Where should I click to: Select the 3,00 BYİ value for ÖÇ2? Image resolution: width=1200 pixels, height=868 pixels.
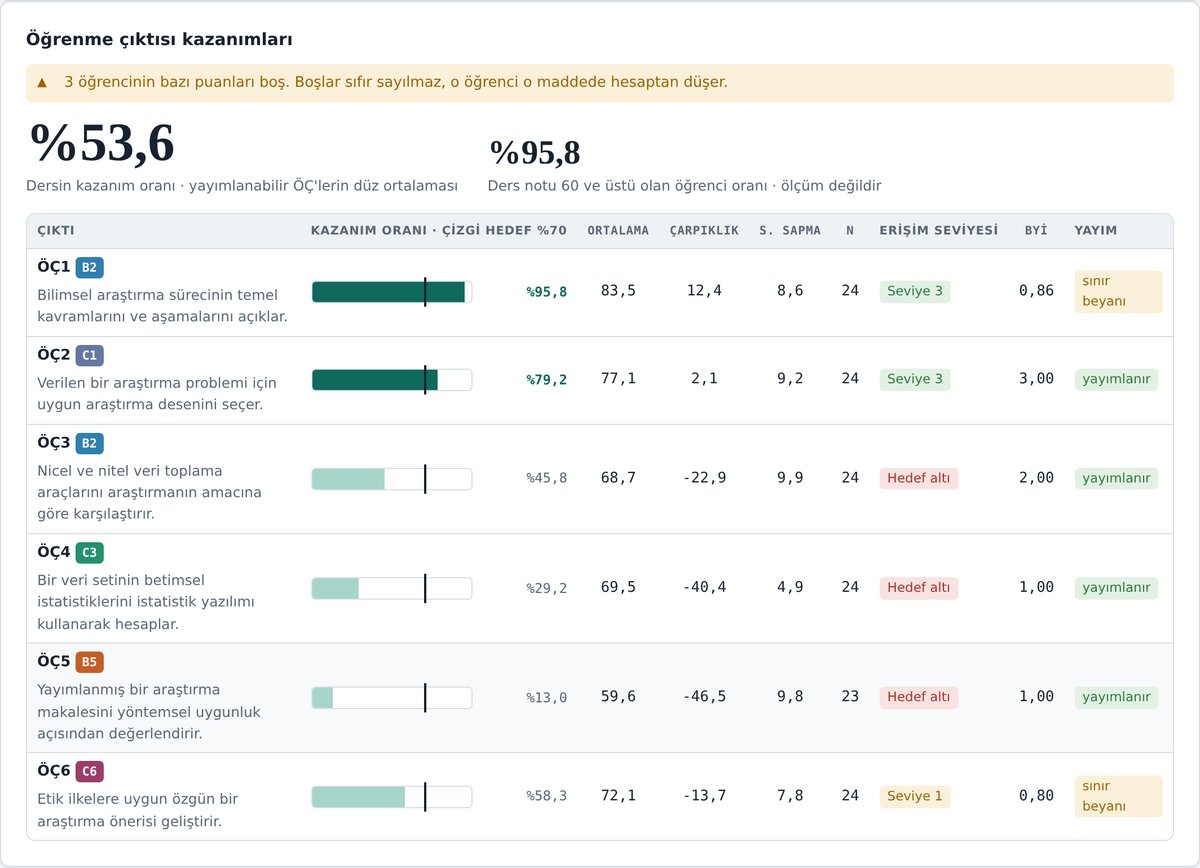tap(1036, 380)
